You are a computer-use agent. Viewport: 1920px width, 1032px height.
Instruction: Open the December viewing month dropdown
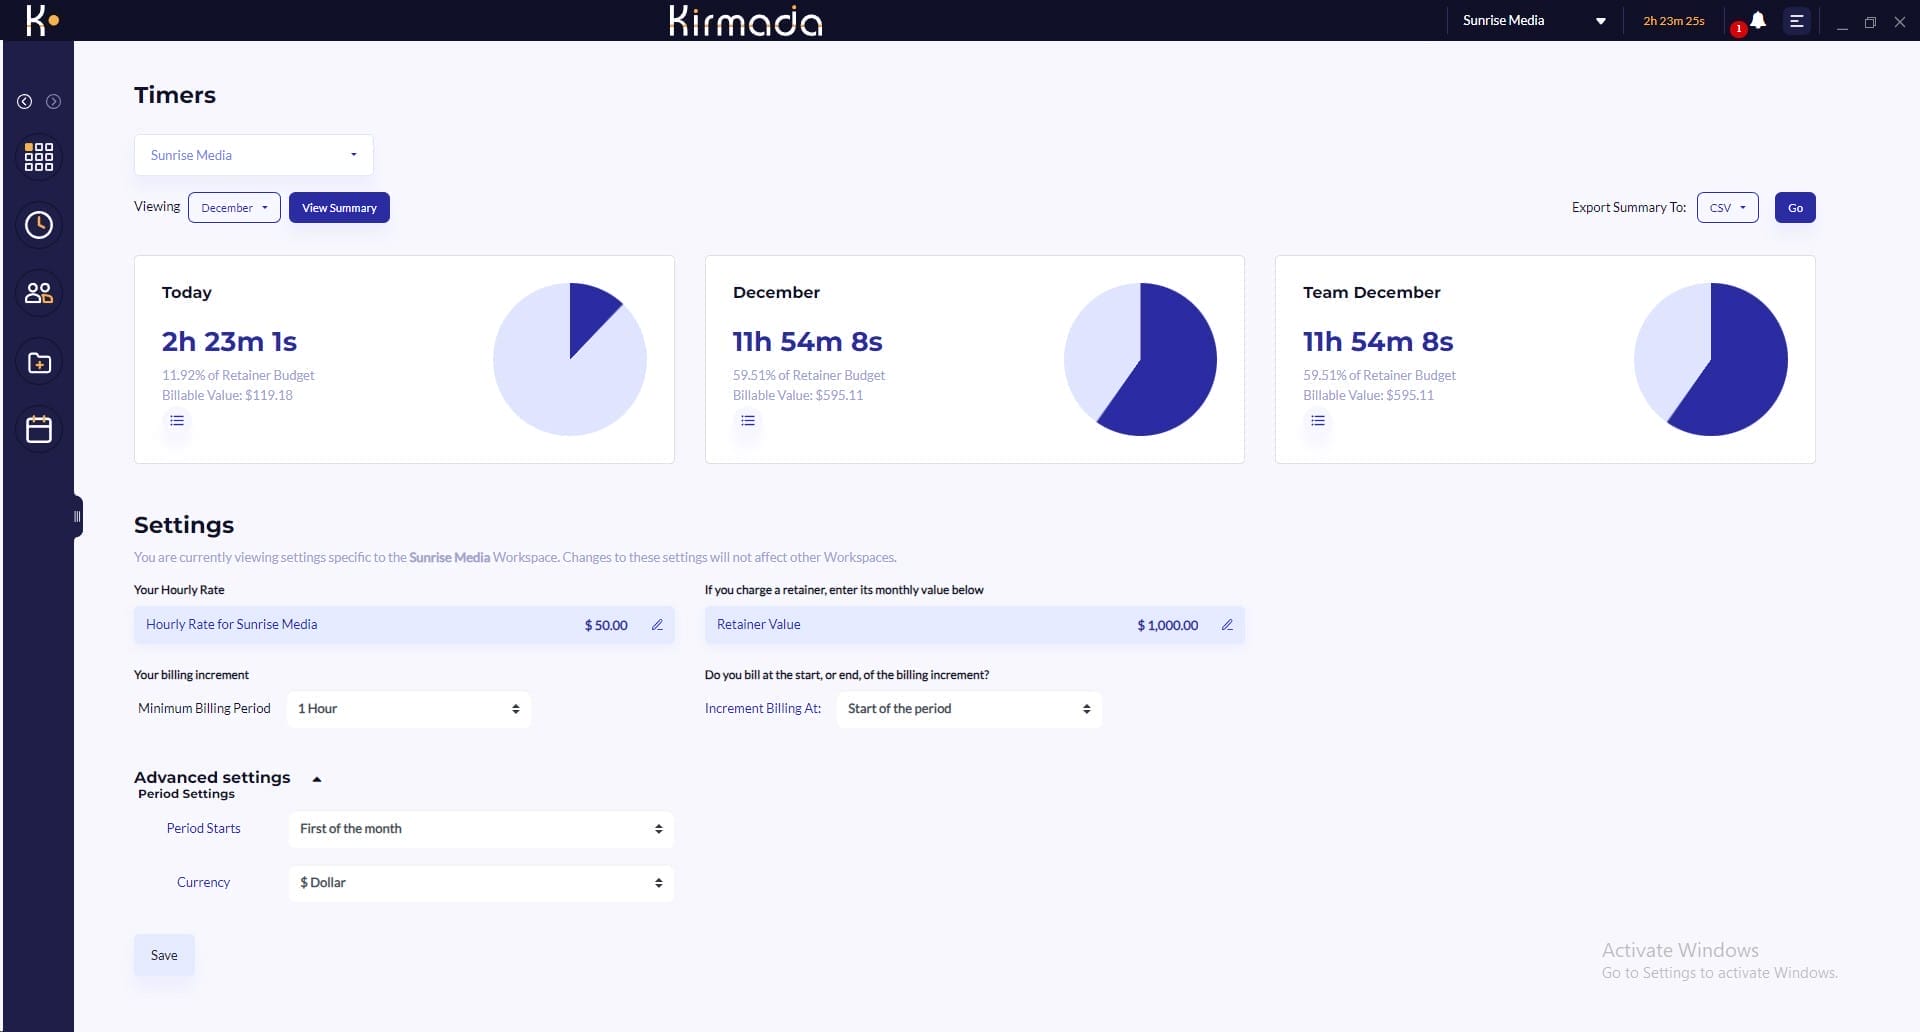tap(234, 208)
